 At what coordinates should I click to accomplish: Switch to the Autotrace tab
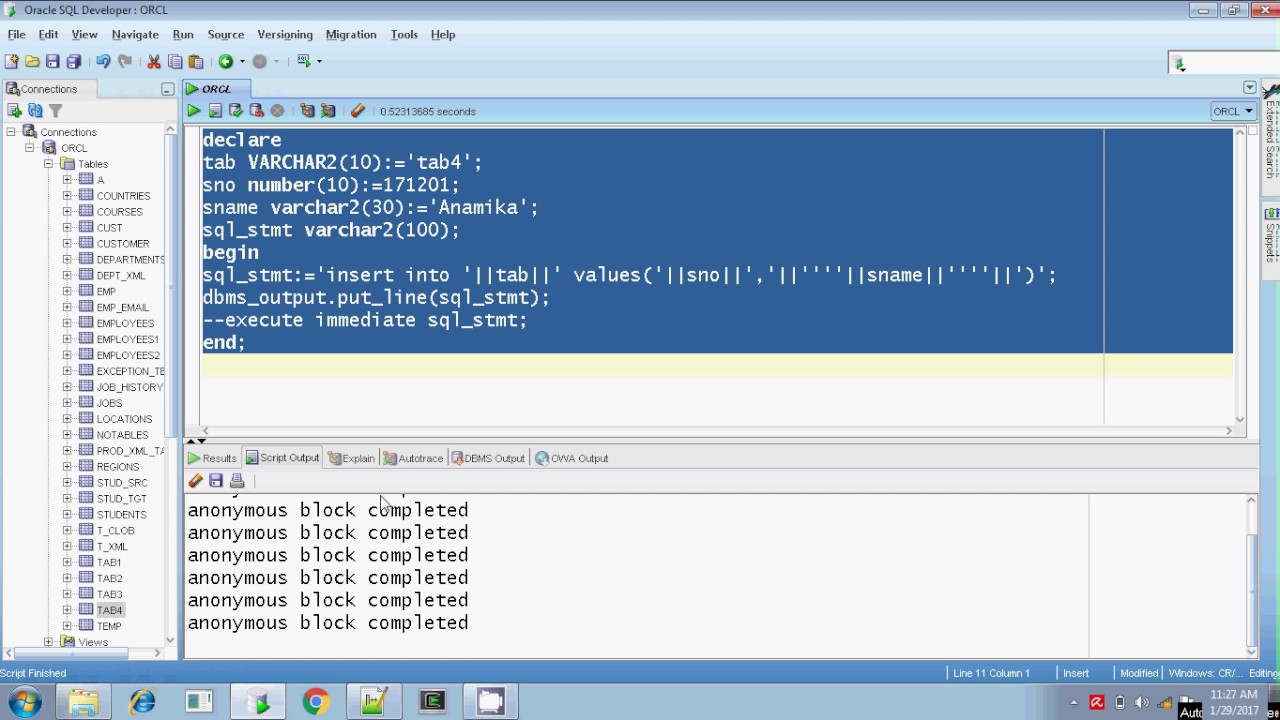[x=413, y=458]
